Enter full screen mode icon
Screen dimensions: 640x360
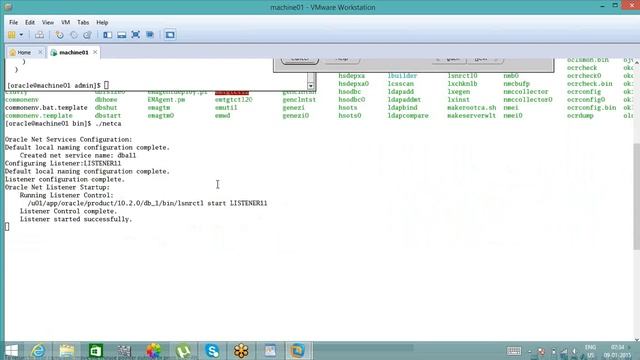click(136, 35)
